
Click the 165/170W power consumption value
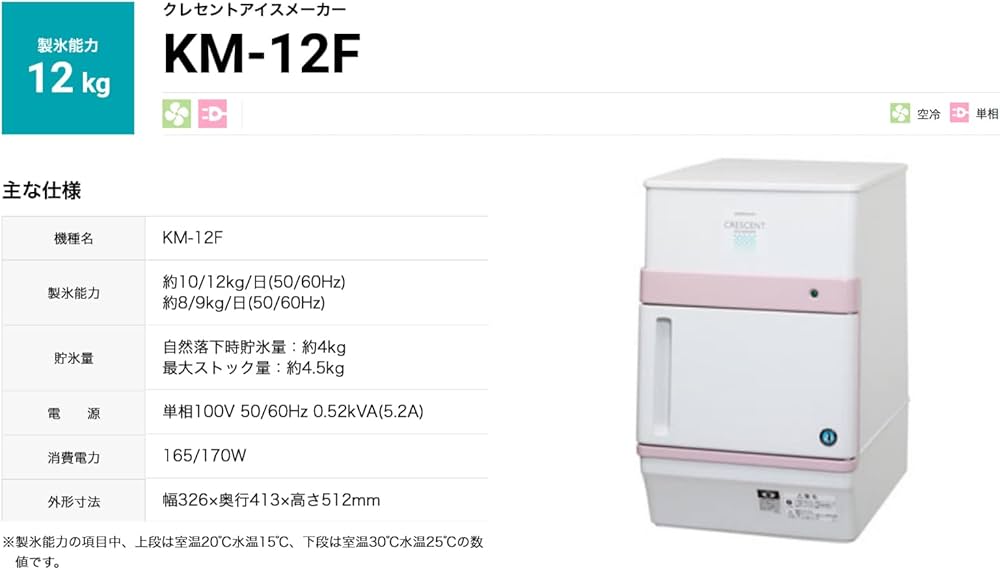click(204, 456)
